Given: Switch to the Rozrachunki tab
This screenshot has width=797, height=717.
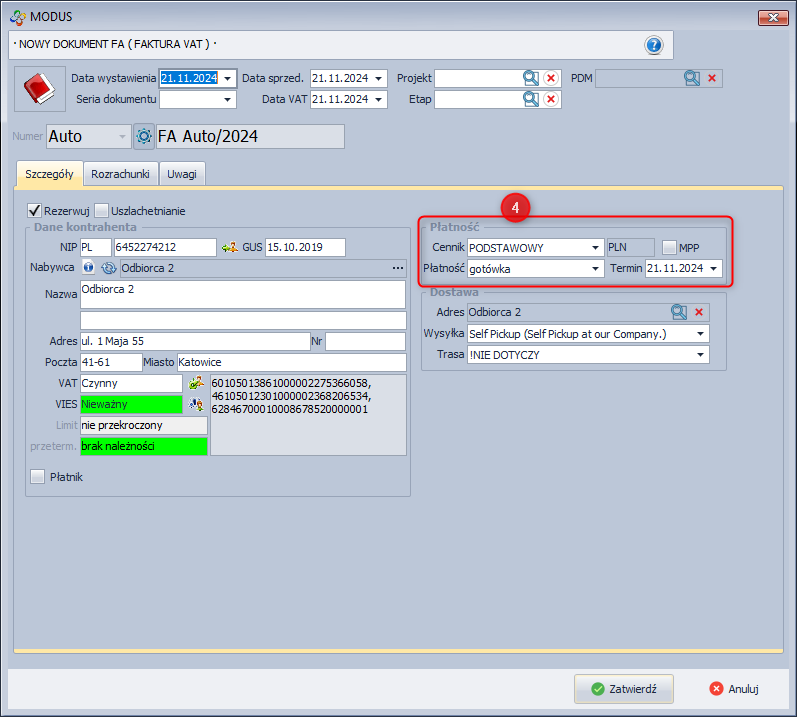Looking at the screenshot, I should point(120,173).
